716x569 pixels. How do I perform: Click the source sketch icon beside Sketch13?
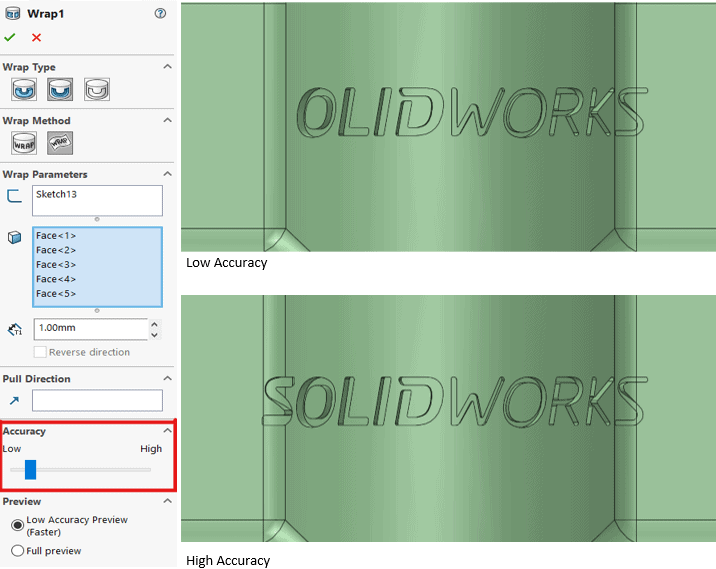tap(14, 196)
